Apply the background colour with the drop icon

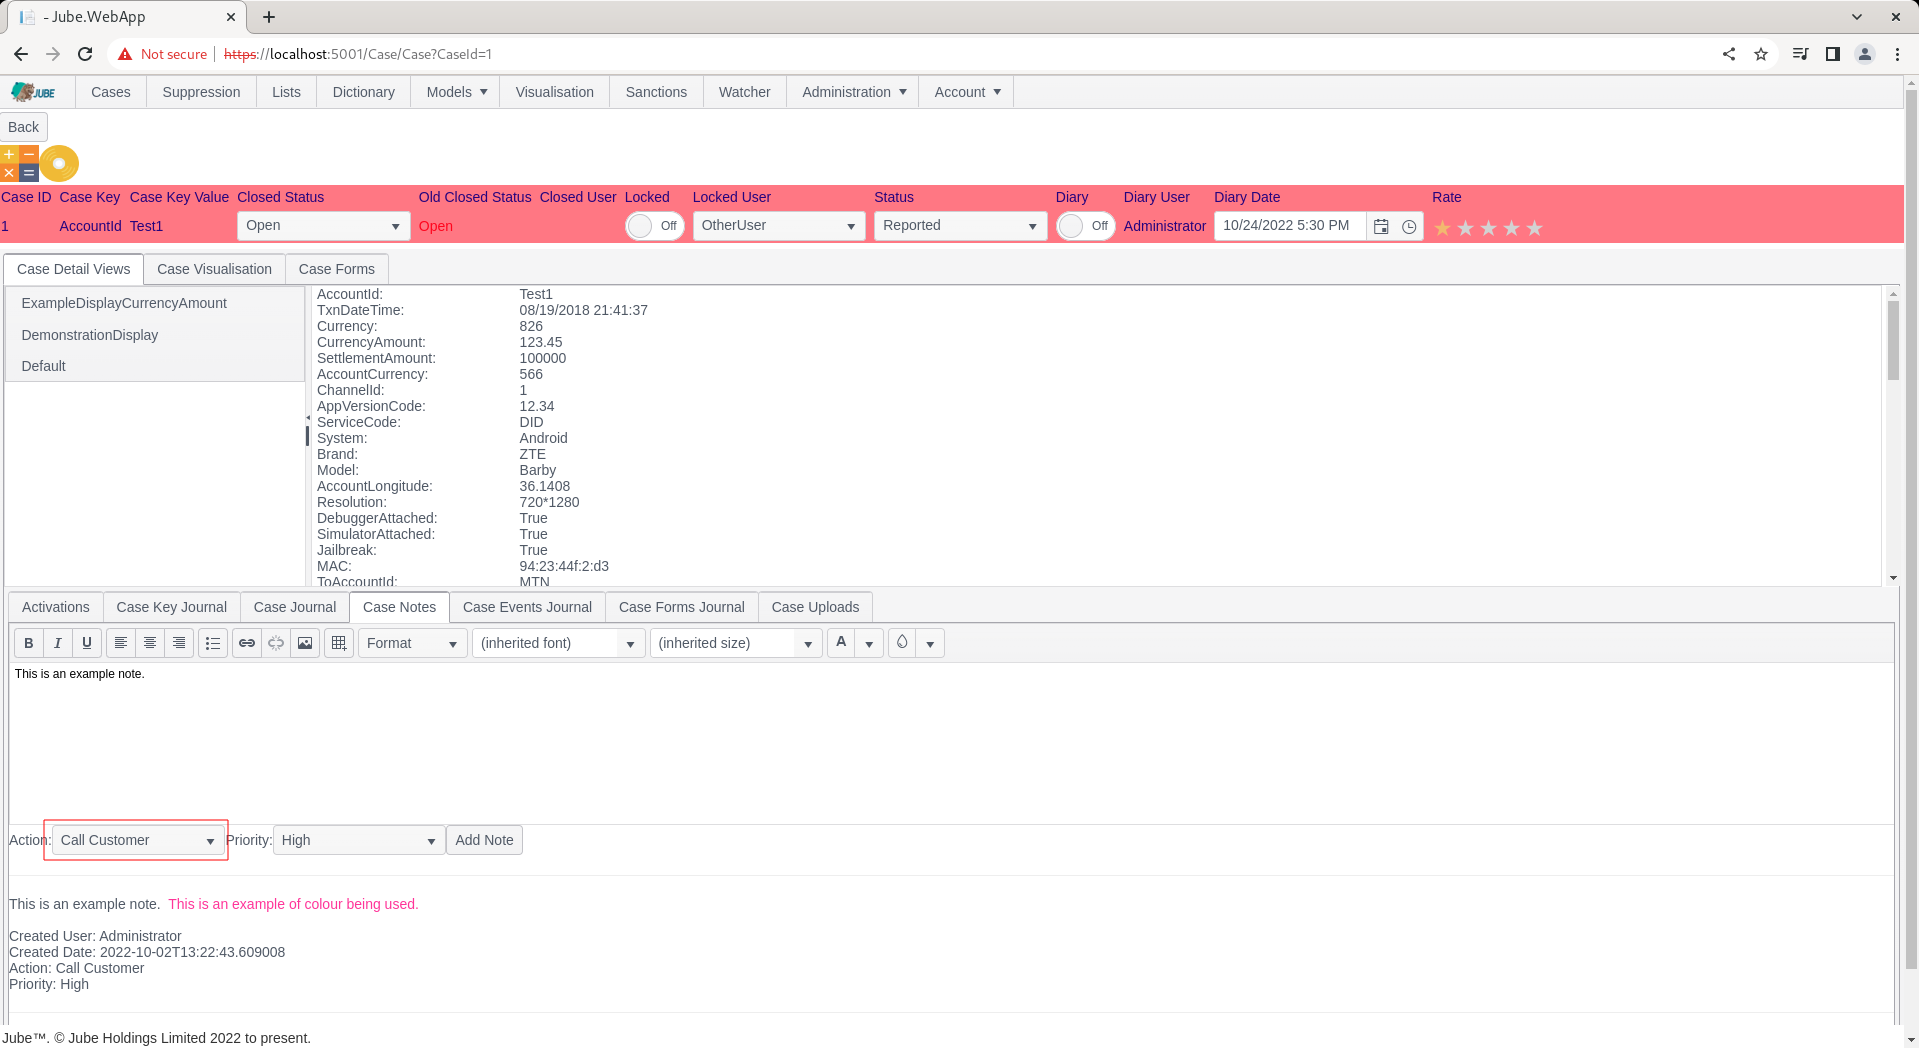tap(902, 643)
